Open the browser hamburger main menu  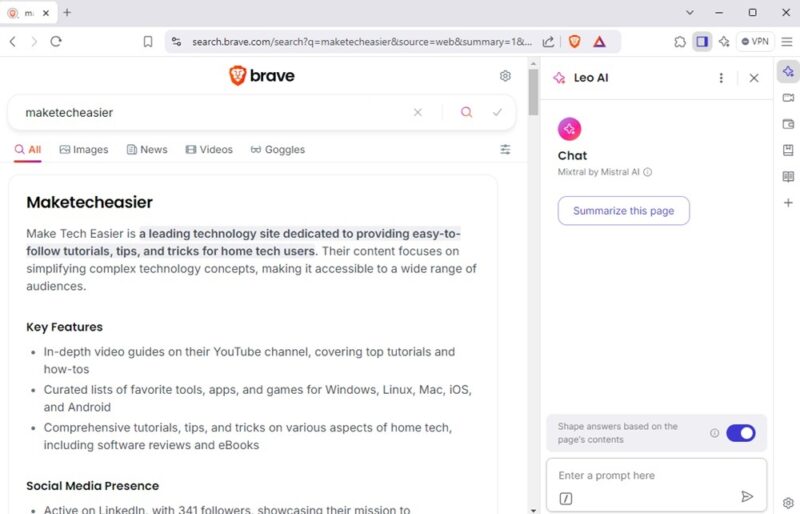[x=786, y=41]
